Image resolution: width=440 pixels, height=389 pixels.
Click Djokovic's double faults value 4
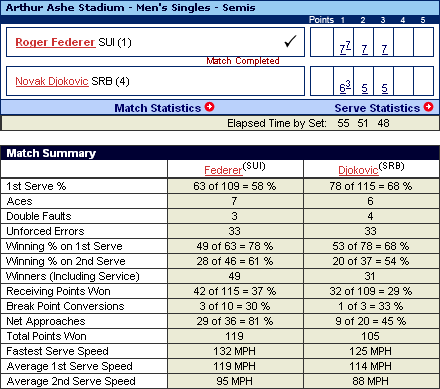pos(370,216)
